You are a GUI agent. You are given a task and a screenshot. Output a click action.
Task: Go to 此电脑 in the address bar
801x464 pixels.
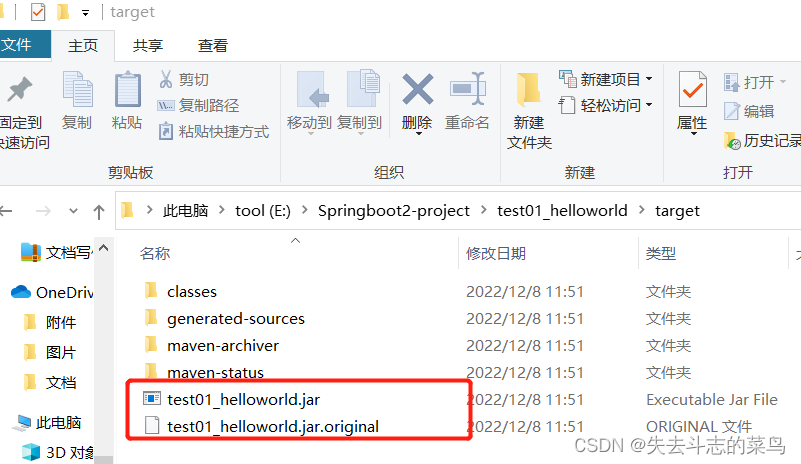[x=185, y=211]
